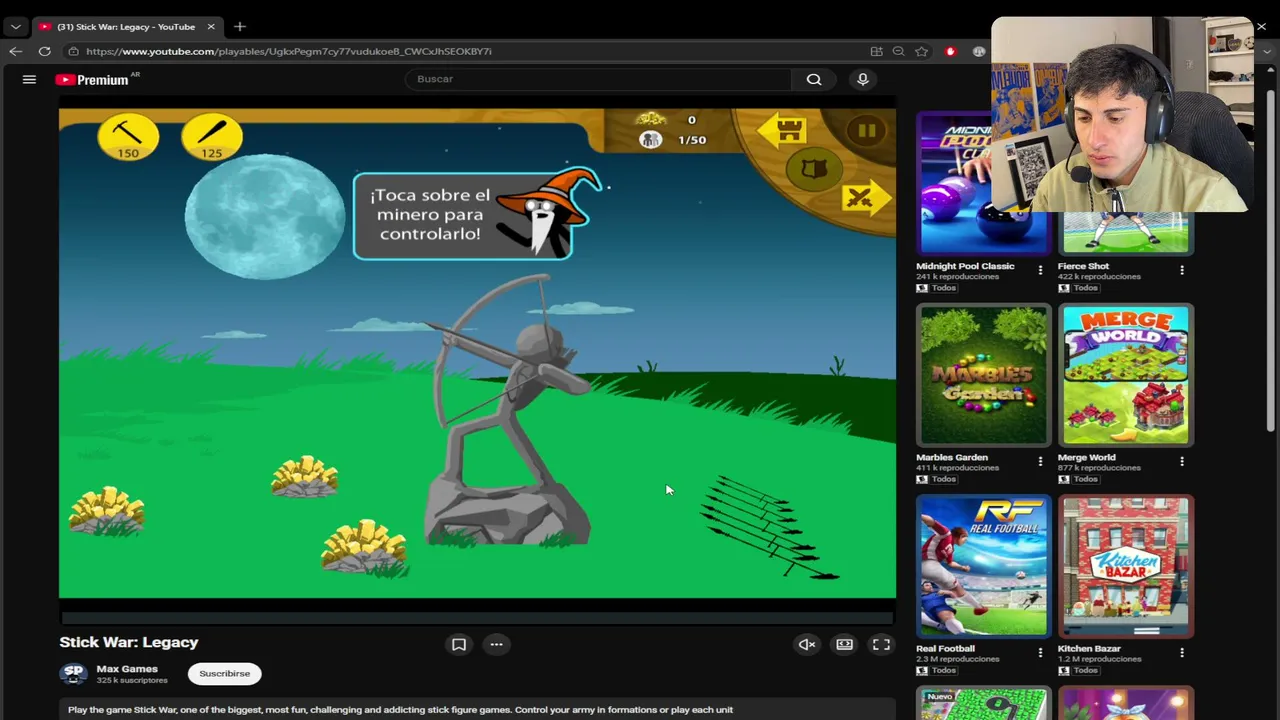This screenshot has width=1280, height=720.
Task: Save the game with bookmark icon
Action: (x=459, y=645)
